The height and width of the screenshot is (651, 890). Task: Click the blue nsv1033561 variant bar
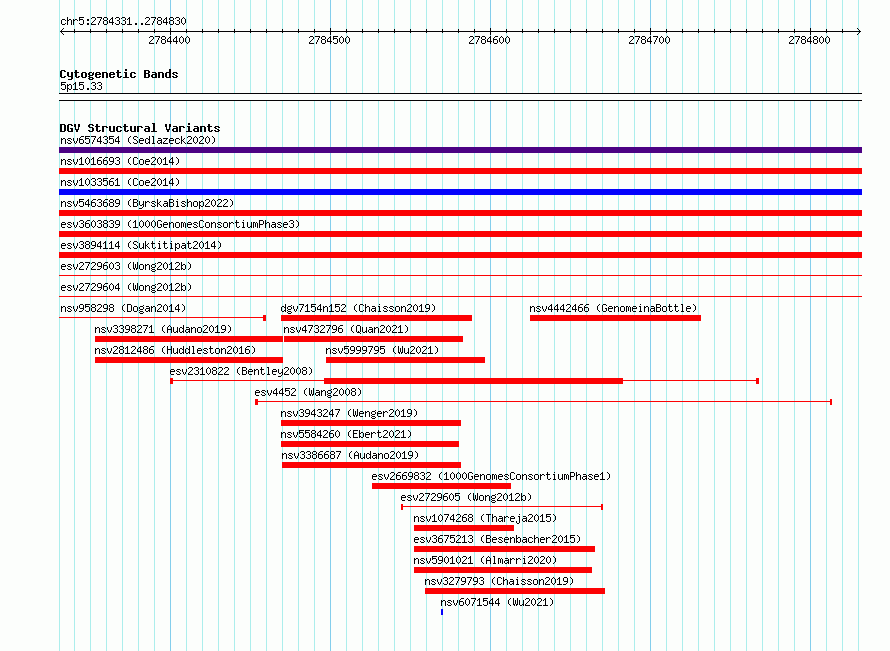[x=460, y=192]
